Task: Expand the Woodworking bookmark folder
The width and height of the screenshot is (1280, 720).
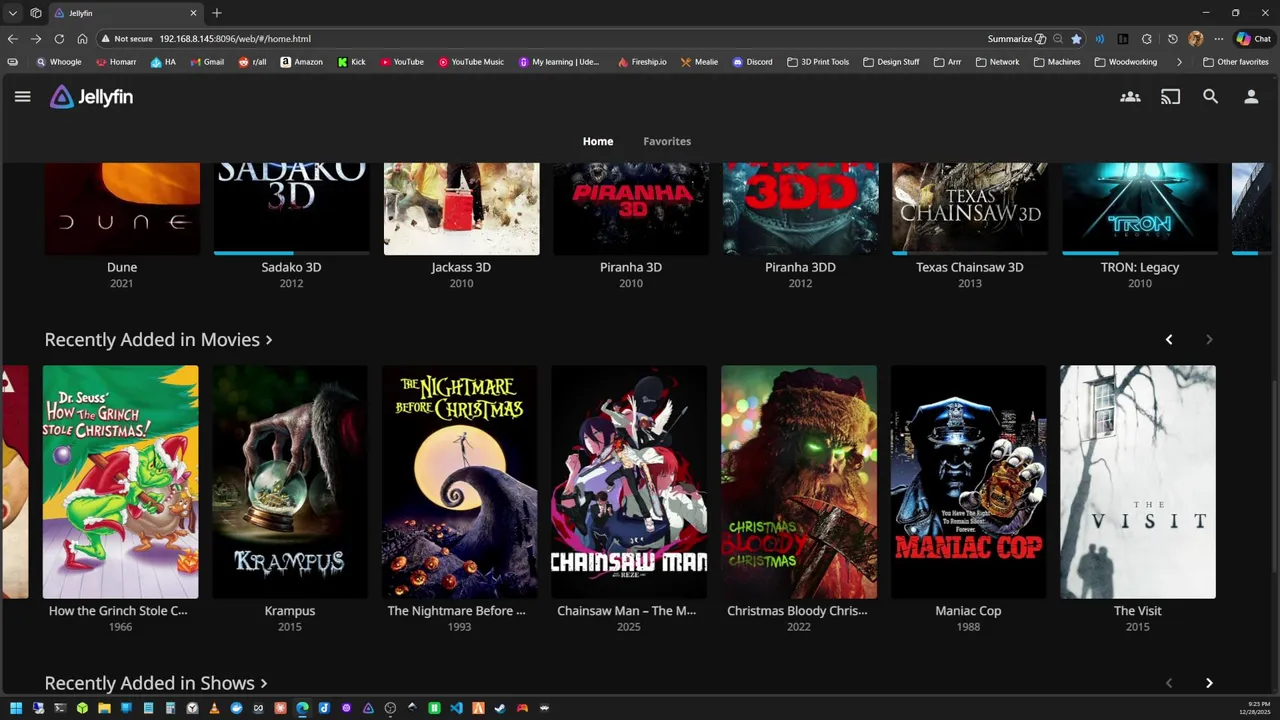Action: [1126, 62]
